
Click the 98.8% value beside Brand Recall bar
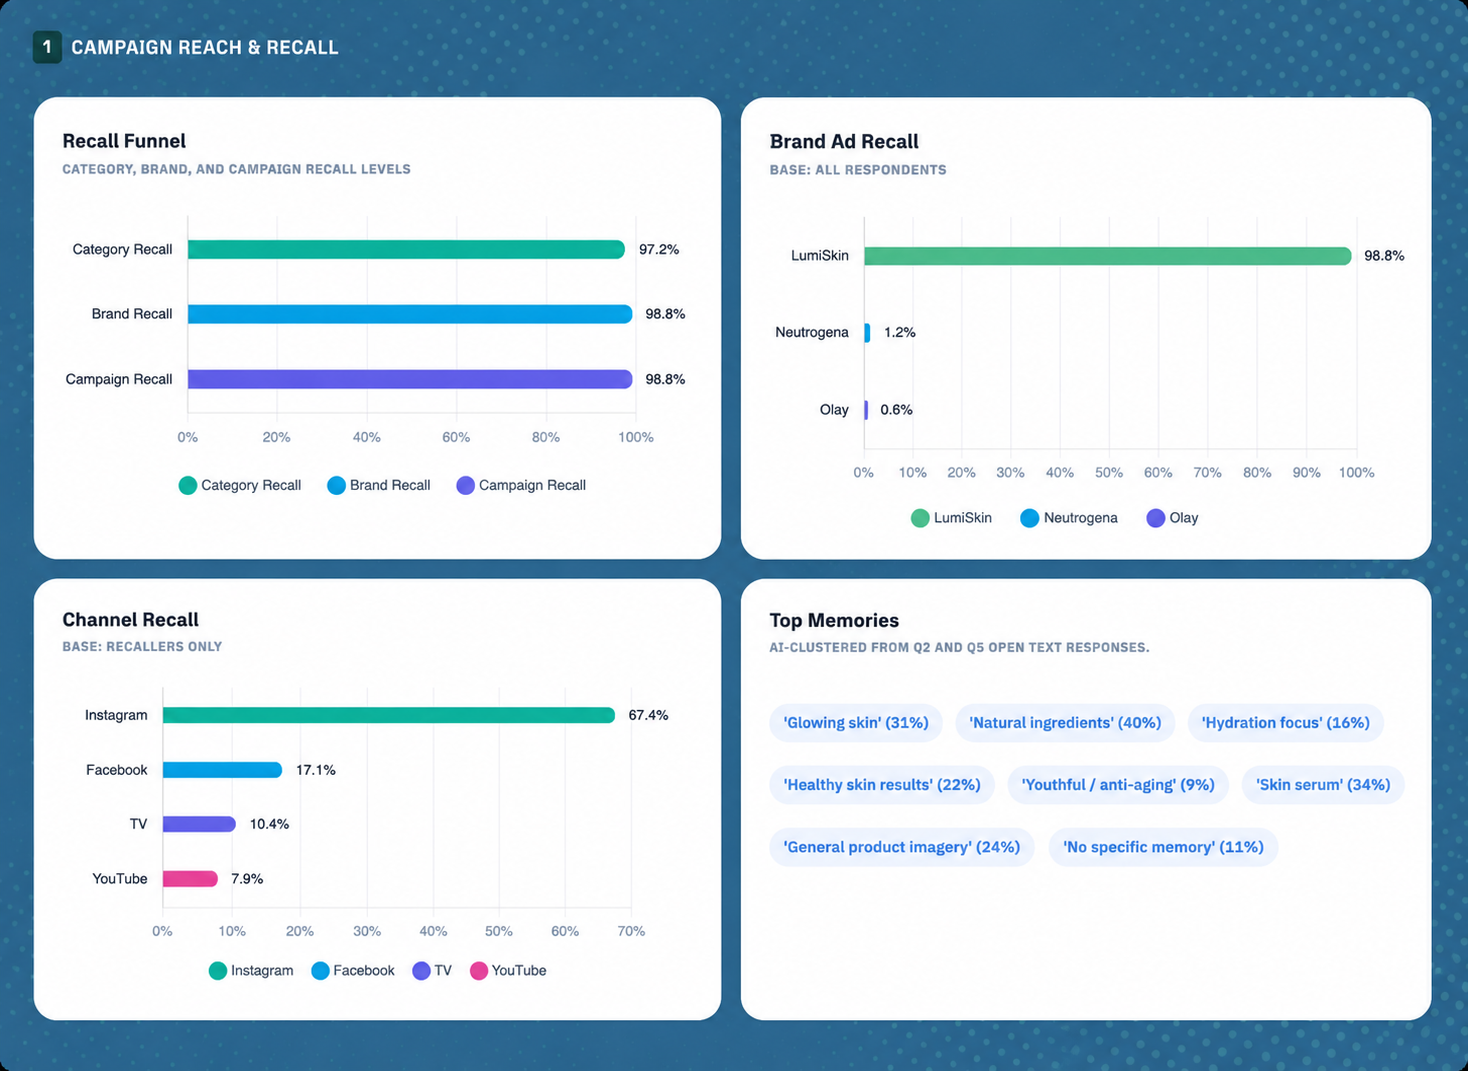tap(665, 314)
